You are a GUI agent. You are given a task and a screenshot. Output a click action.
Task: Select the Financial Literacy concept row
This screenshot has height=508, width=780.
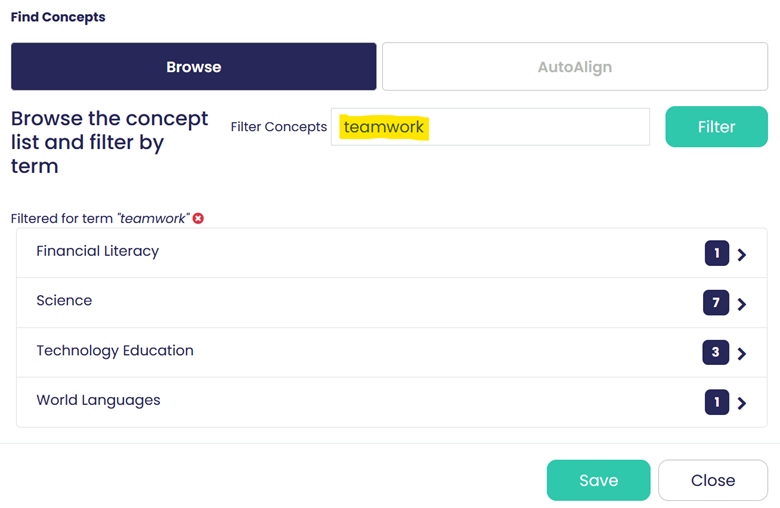pos(392,253)
